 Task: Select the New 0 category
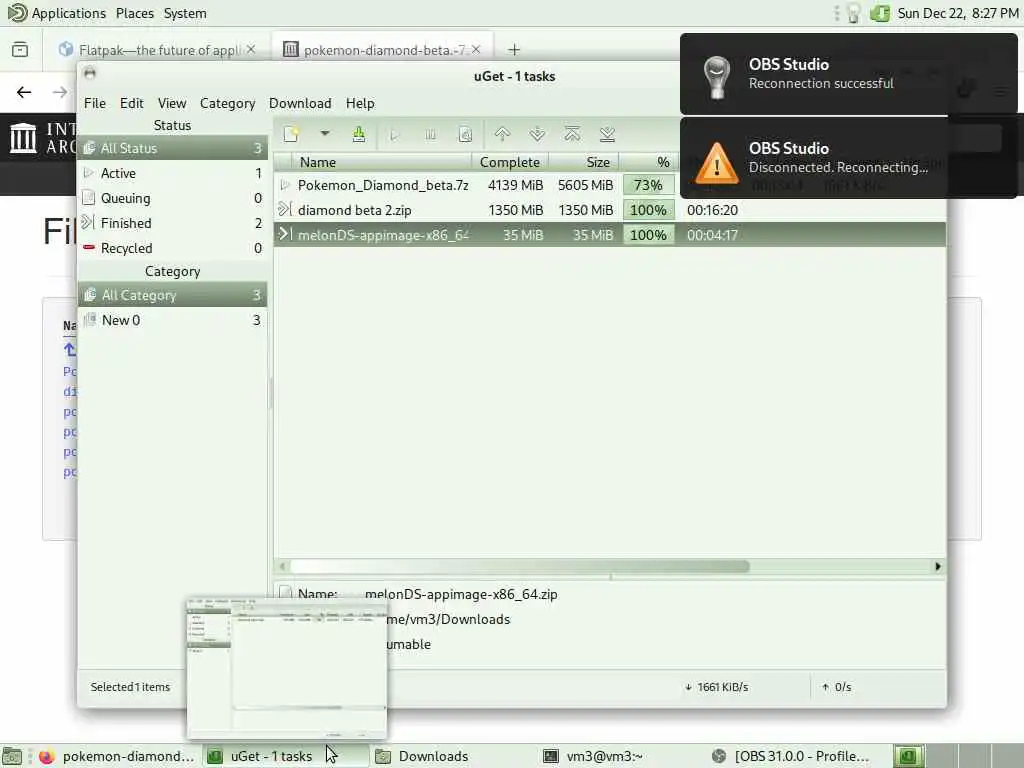173,320
